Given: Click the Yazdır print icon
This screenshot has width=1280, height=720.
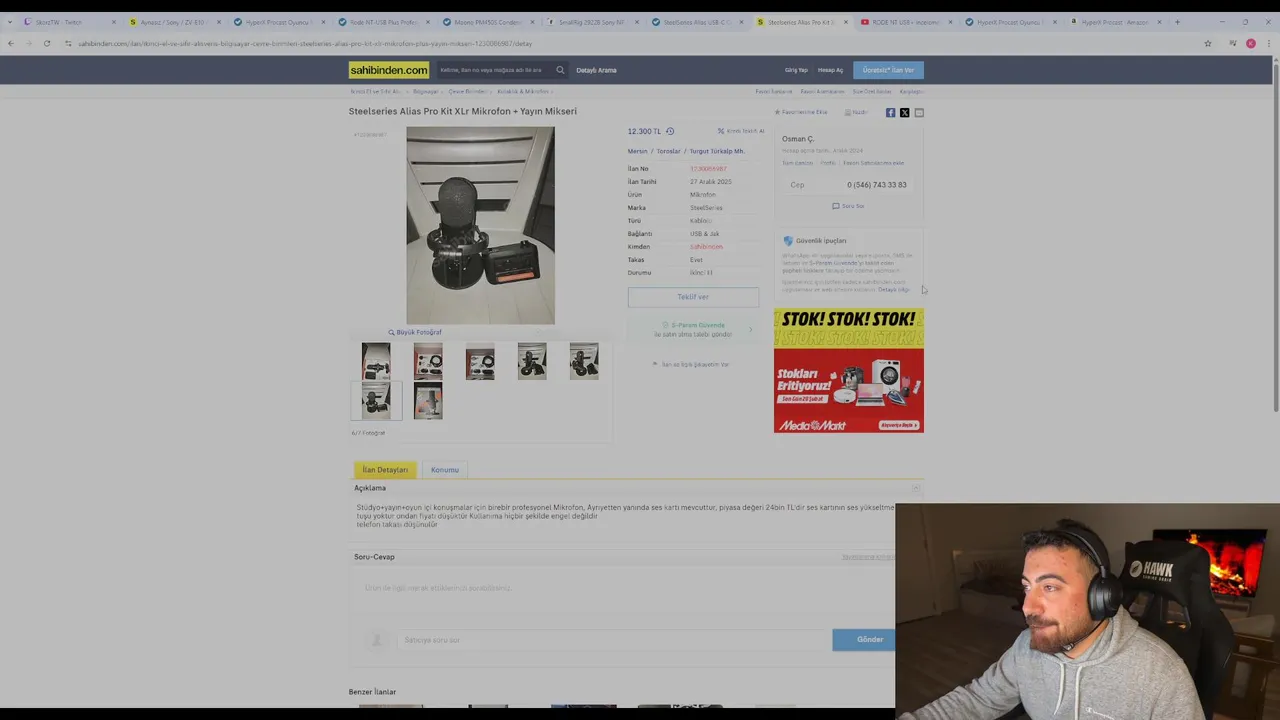Looking at the screenshot, I should [x=856, y=112].
